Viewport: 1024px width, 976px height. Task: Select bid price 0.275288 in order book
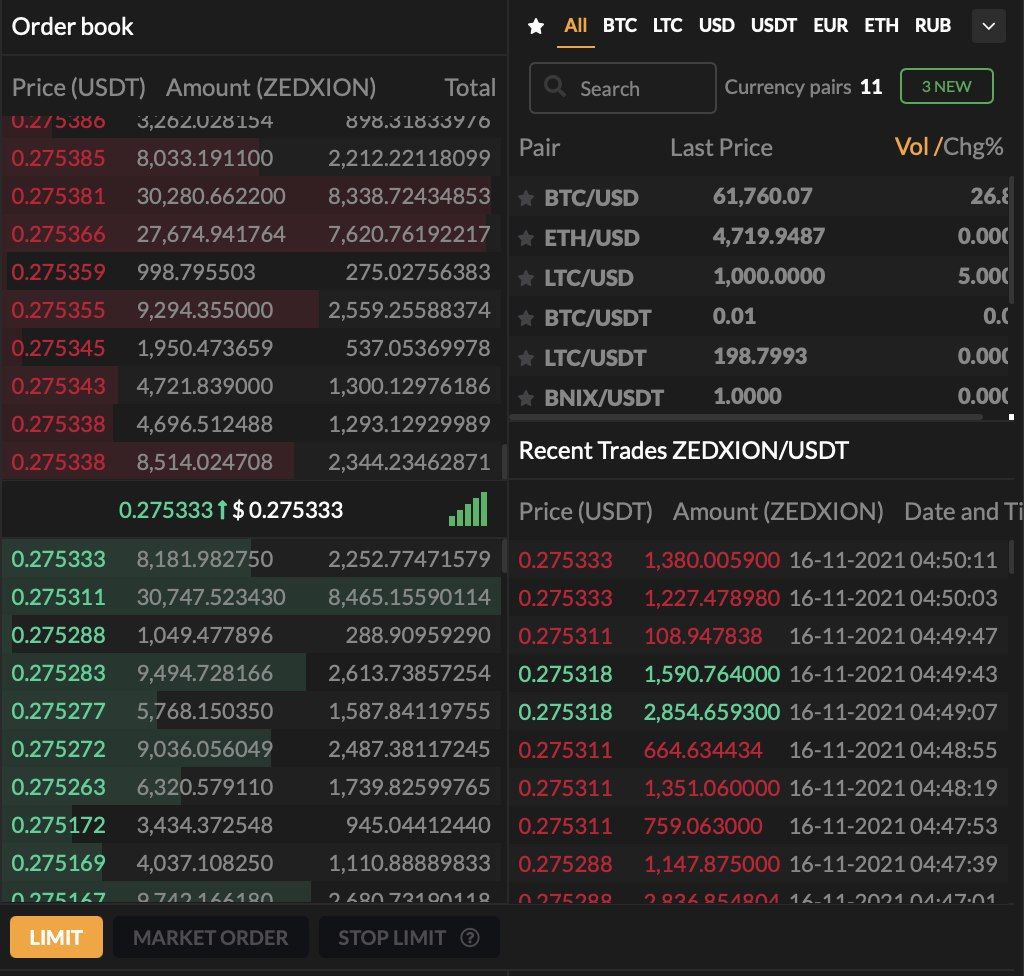pos(58,635)
